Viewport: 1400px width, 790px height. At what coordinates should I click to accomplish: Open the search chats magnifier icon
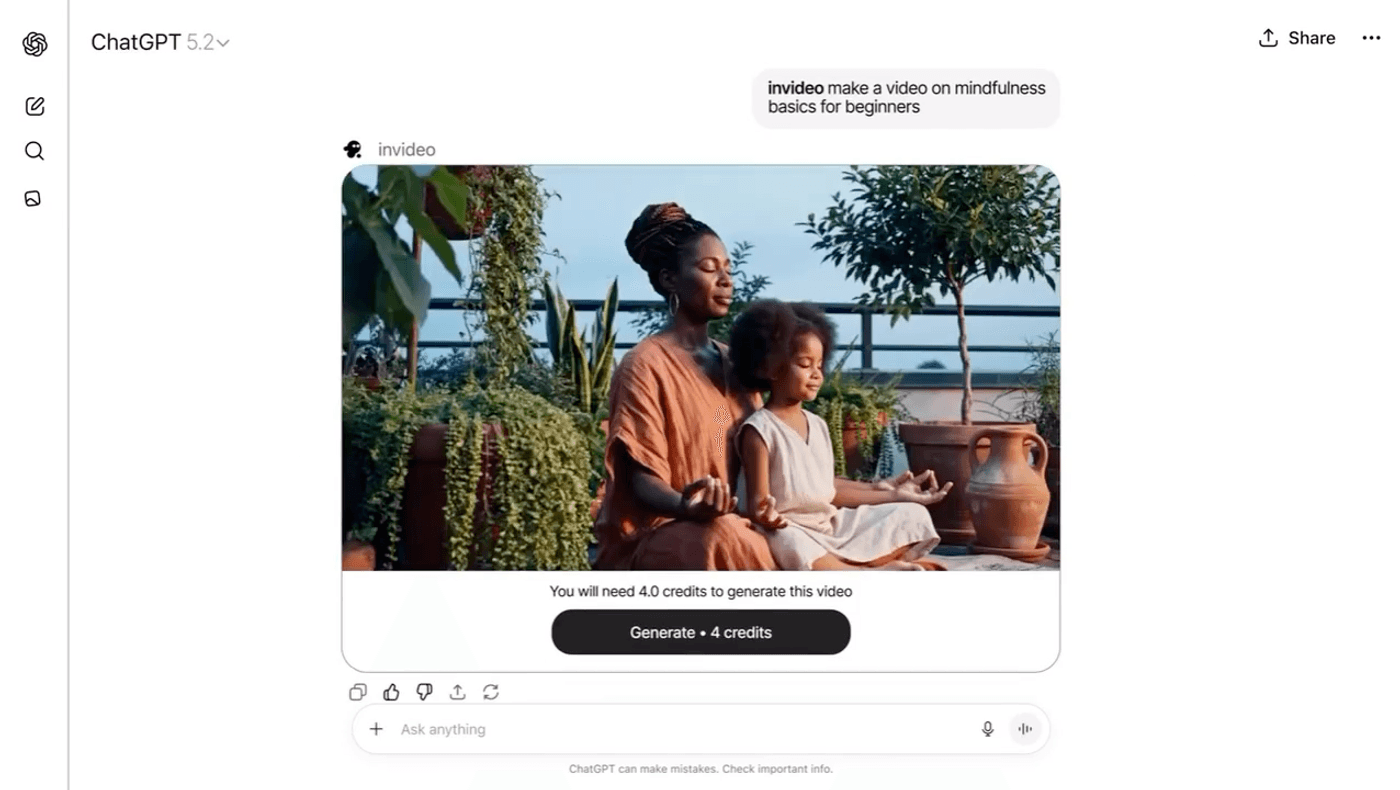point(34,151)
